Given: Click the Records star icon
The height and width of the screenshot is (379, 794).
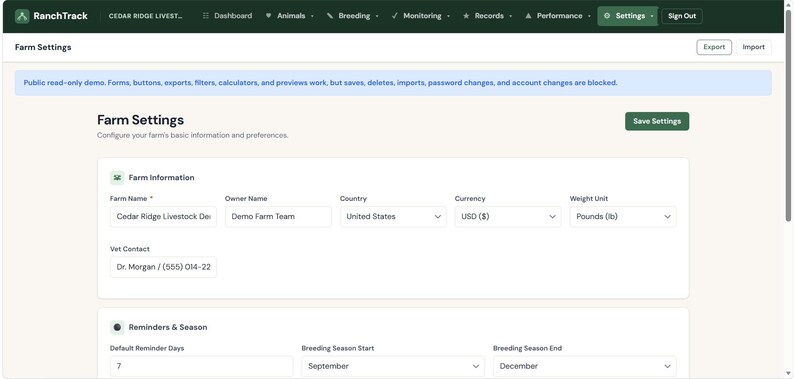Looking at the screenshot, I should [x=466, y=16].
